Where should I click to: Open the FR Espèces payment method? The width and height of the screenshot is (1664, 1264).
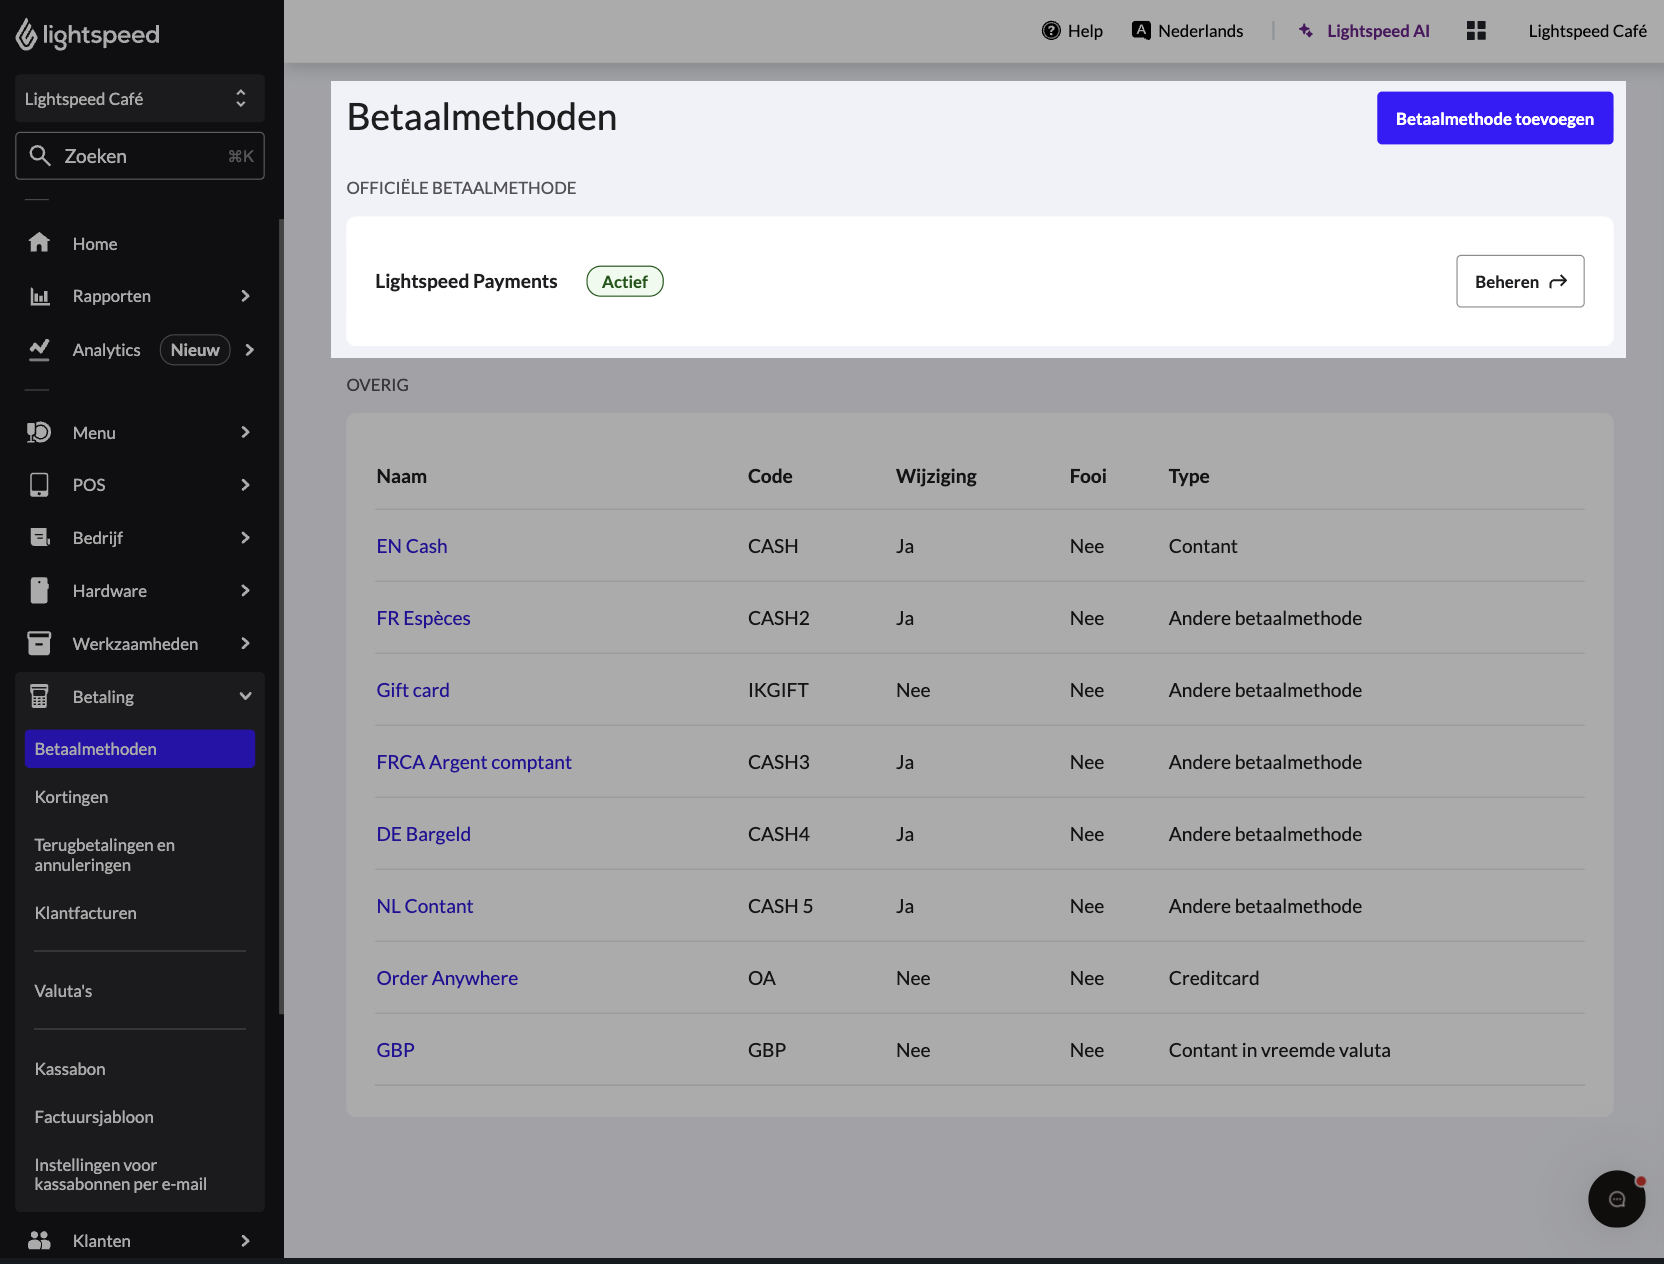[423, 618]
